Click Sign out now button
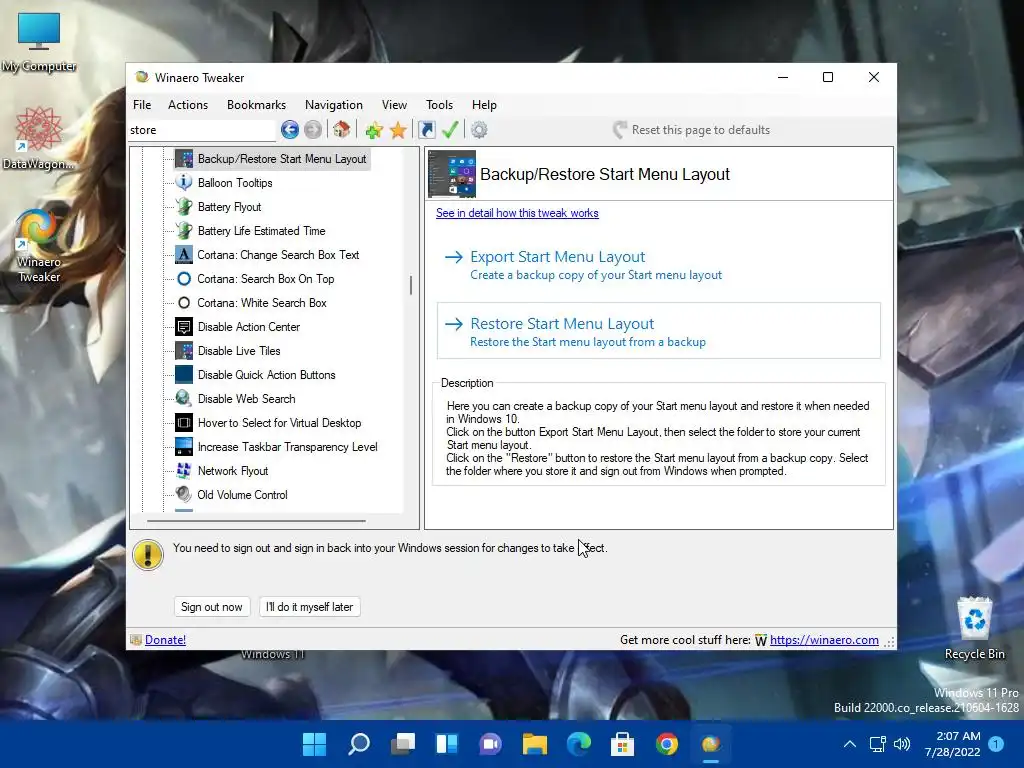Image resolution: width=1024 pixels, height=768 pixels. (212, 607)
